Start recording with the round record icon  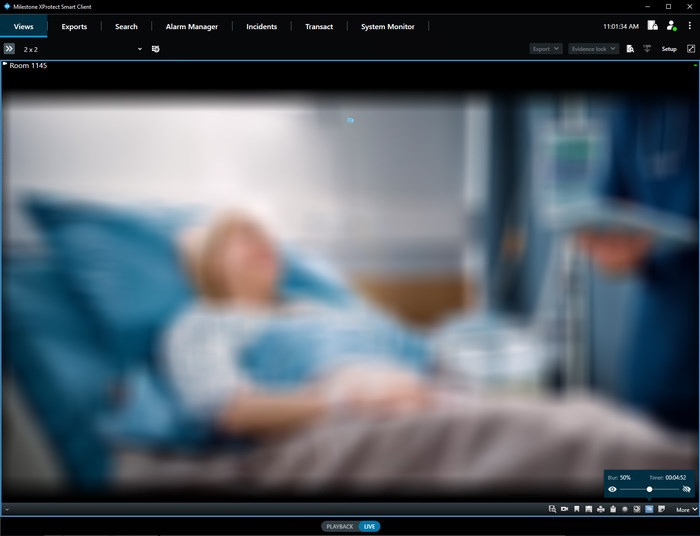tap(625, 509)
